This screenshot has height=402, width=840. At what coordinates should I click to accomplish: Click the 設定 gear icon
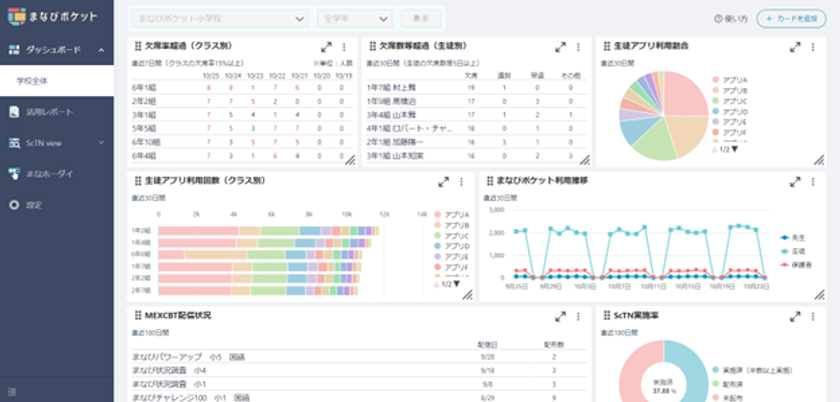pos(14,205)
